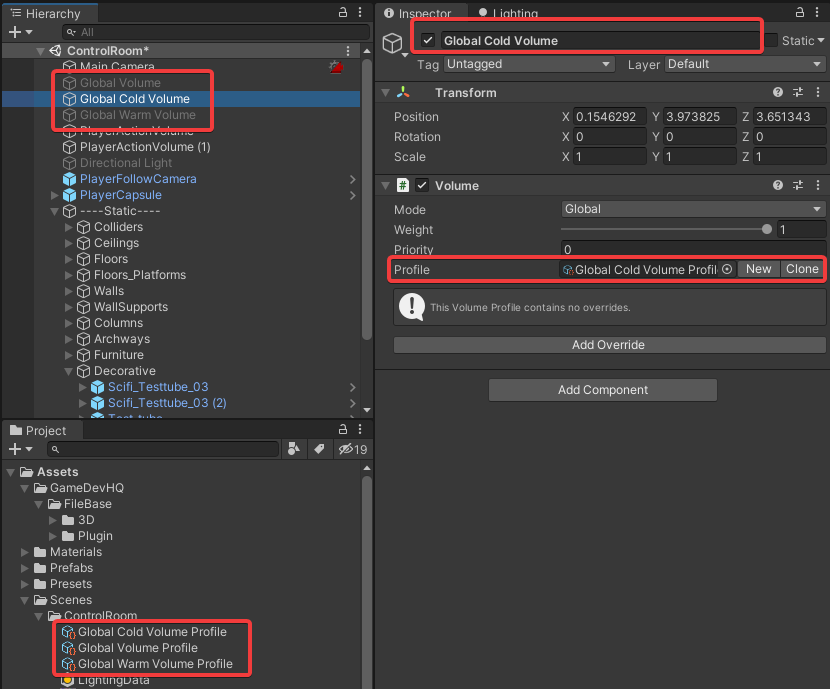Edit Scale Z value field
Image resolution: width=830 pixels, height=689 pixels.
789,157
